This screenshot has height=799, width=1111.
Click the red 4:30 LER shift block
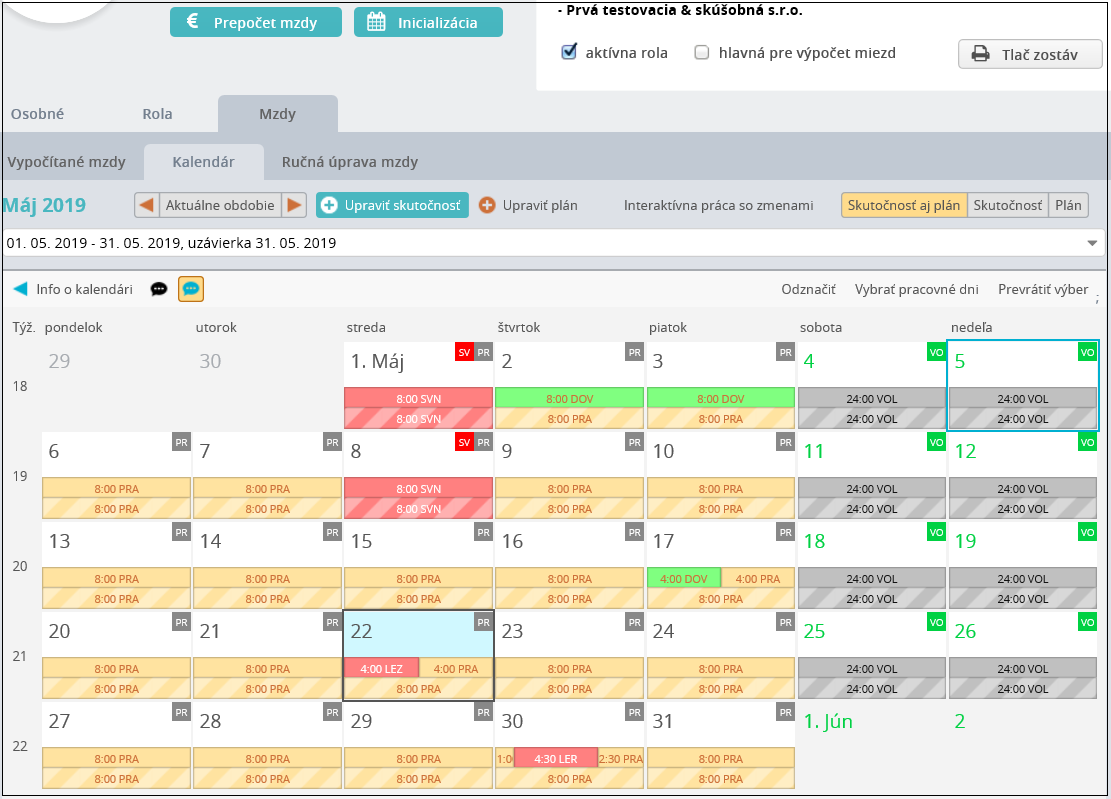click(556, 759)
